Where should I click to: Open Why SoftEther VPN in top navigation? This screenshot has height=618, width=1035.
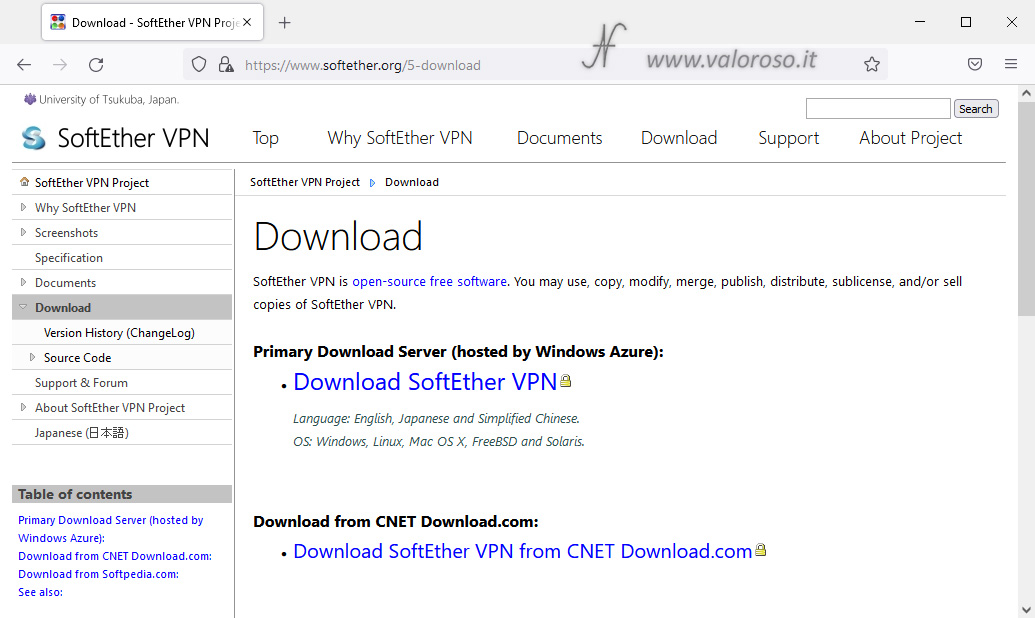pyautogui.click(x=400, y=138)
